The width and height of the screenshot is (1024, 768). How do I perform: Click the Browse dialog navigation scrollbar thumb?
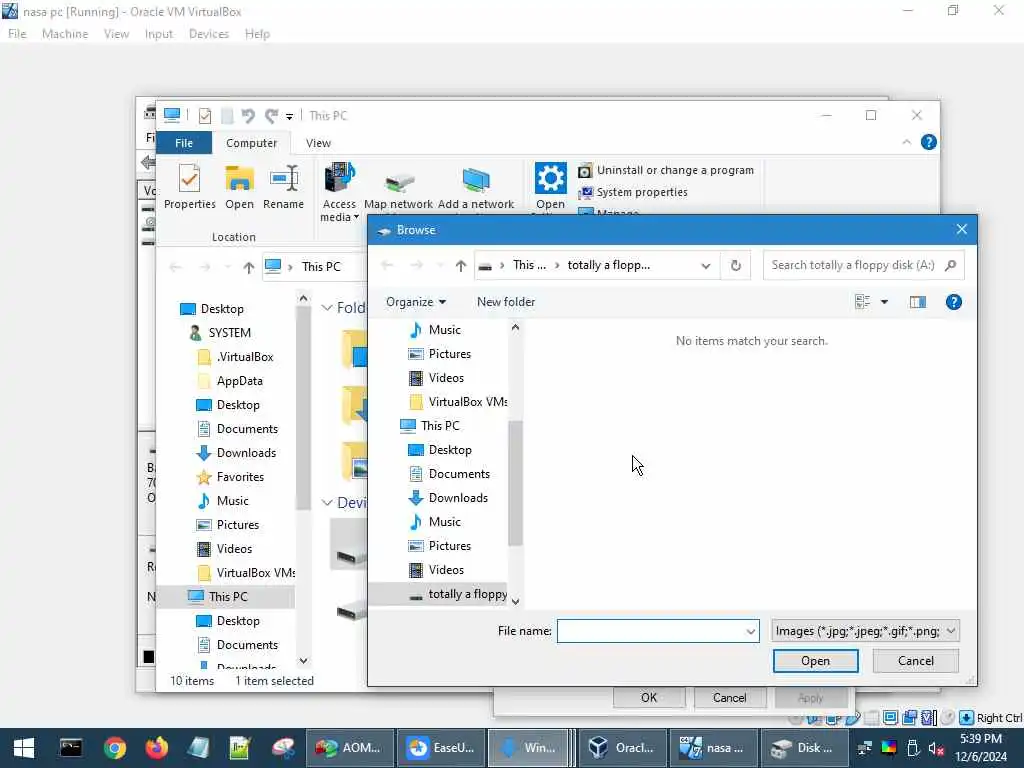pyautogui.click(x=515, y=483)
